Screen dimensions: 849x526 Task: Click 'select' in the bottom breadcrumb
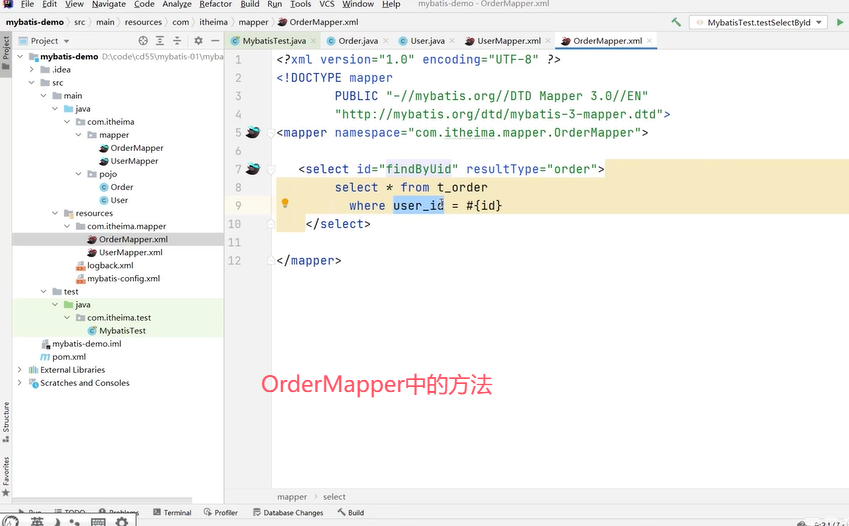(x=334, y=497)
